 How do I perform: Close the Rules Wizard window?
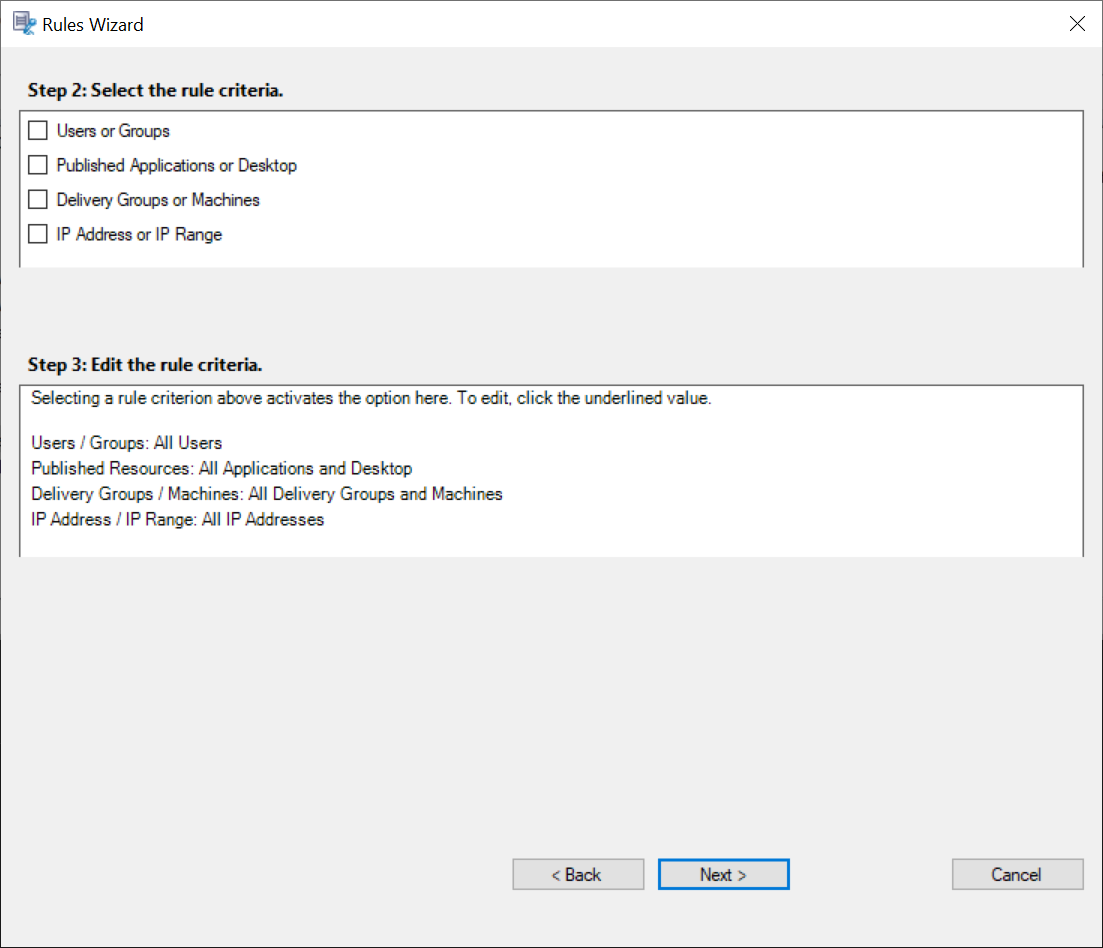coord(1077,24)
